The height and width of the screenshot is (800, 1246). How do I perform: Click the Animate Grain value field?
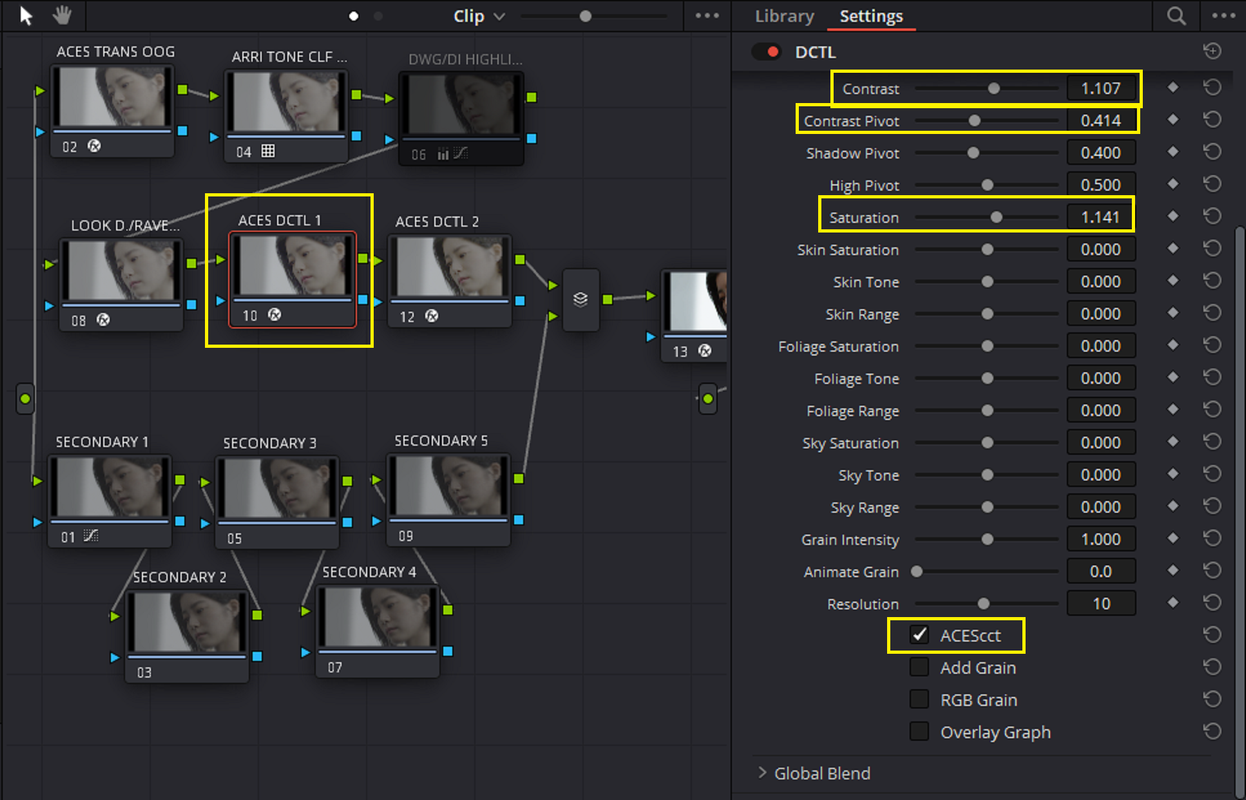[x=1101, y=571]
